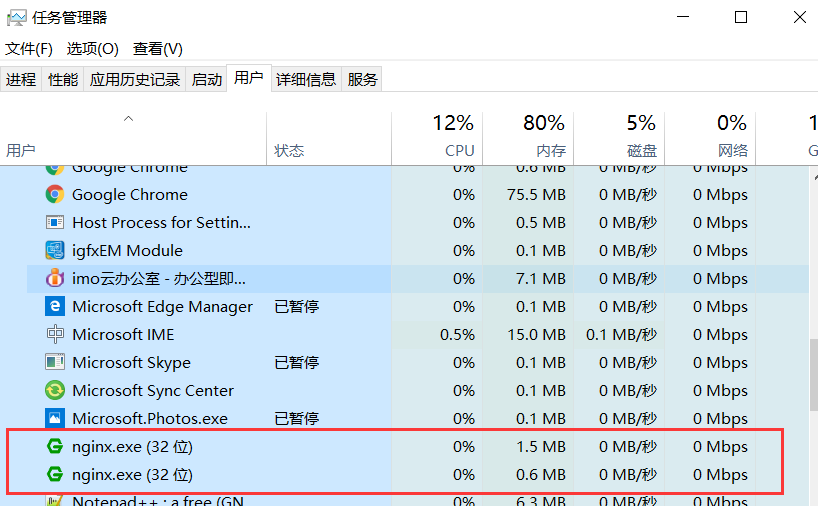Sort by the 磁盘 column header
This screenshot has height=506, width=818.
(619, 139)
